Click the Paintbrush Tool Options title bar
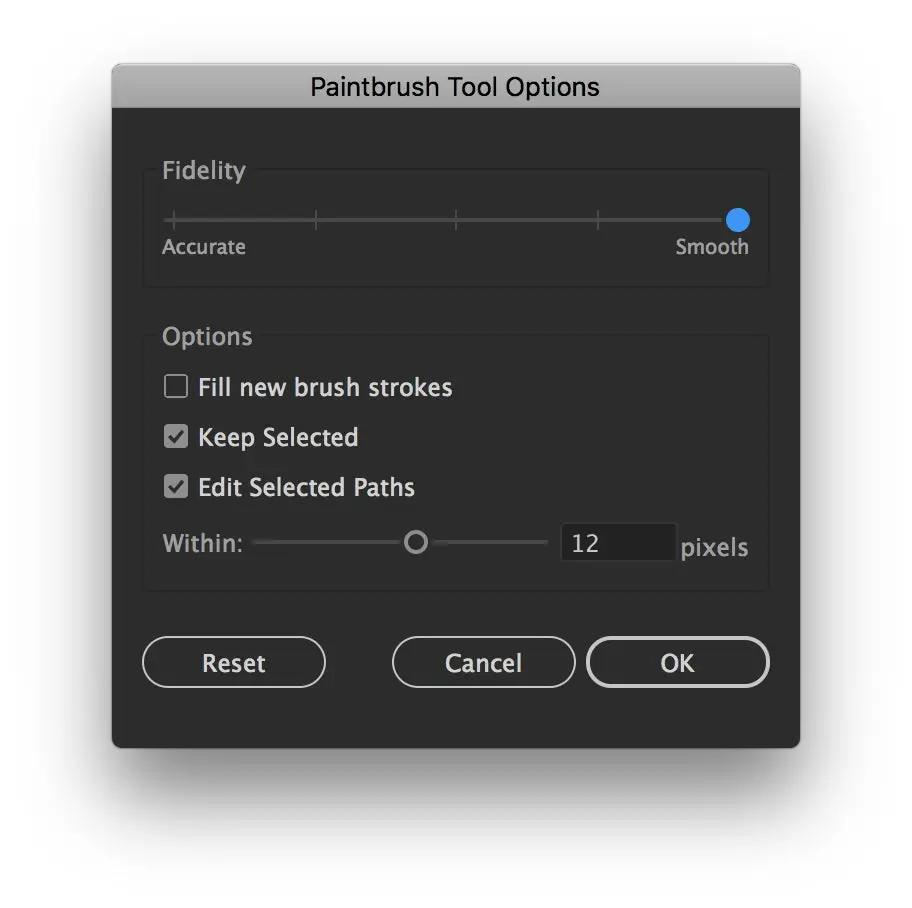The image size is (912, 908). coord(455,87)
